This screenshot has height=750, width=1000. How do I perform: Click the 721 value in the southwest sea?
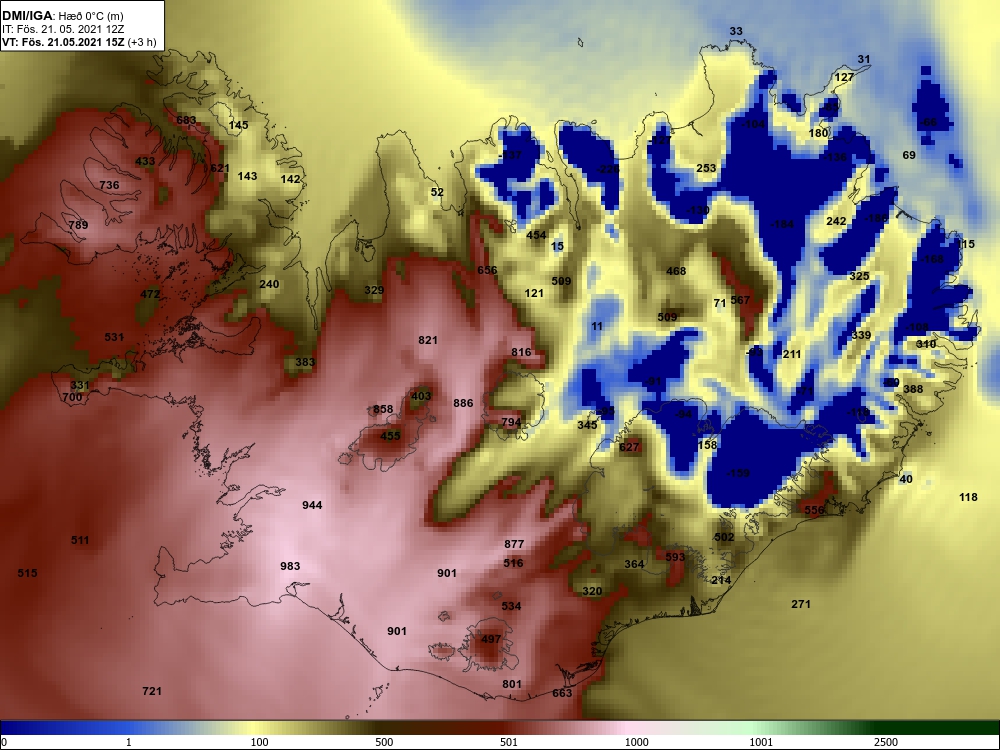coord(152,691)
